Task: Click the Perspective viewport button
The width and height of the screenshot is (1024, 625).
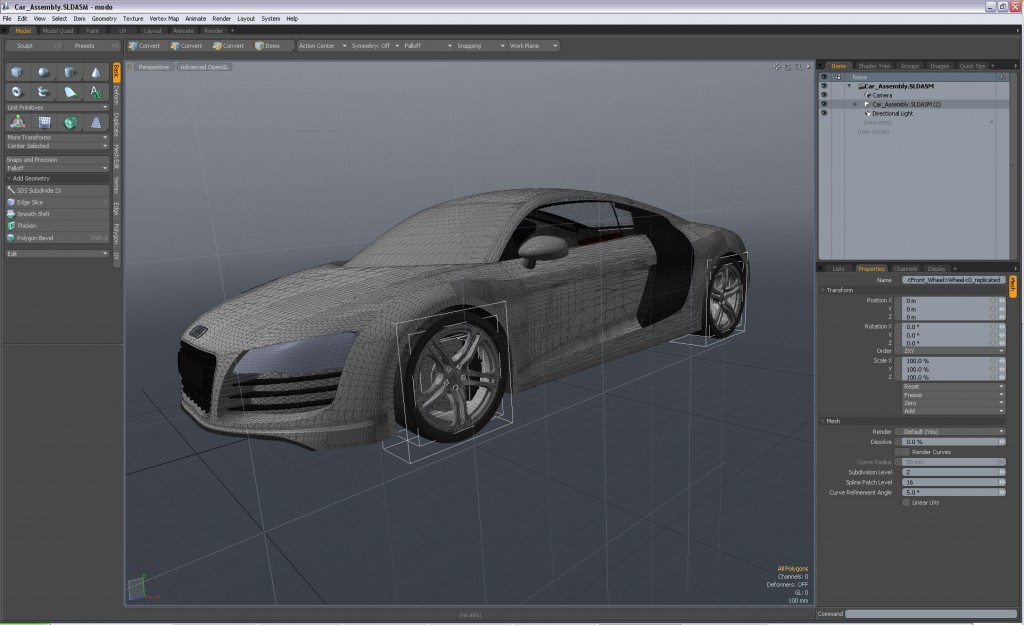Action: [154, 67]
